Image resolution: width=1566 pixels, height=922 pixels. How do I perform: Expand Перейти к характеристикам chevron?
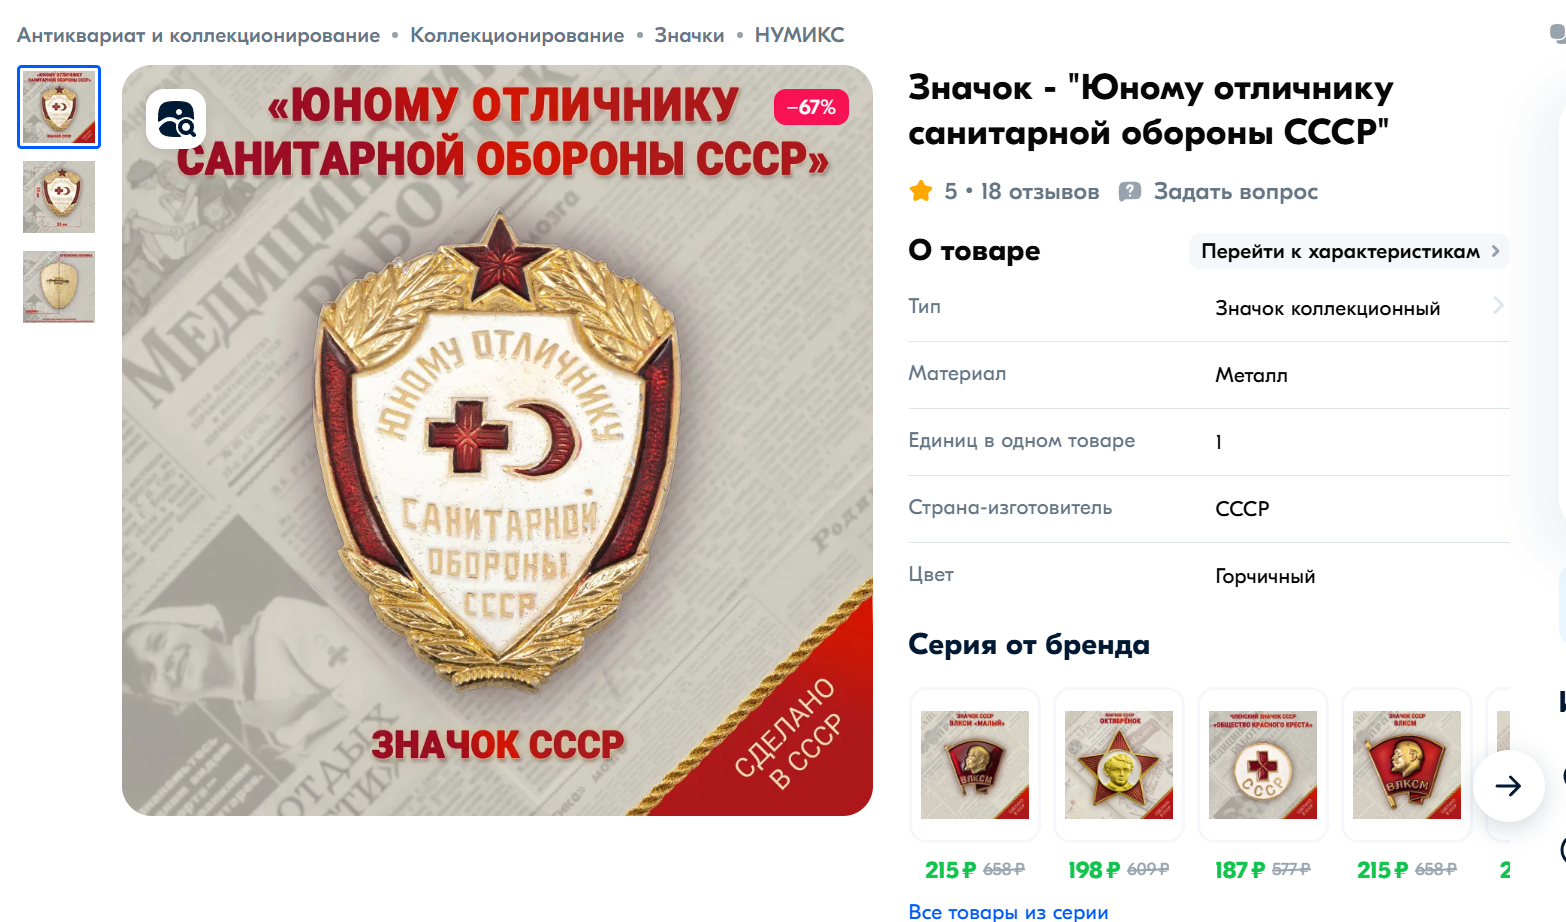[1496, 251]
